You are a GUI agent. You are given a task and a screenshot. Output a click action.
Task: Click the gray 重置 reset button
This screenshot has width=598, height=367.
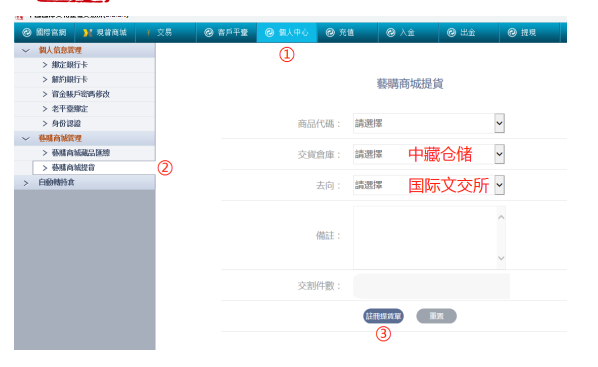pyautogui.click(x=436, y=316)
